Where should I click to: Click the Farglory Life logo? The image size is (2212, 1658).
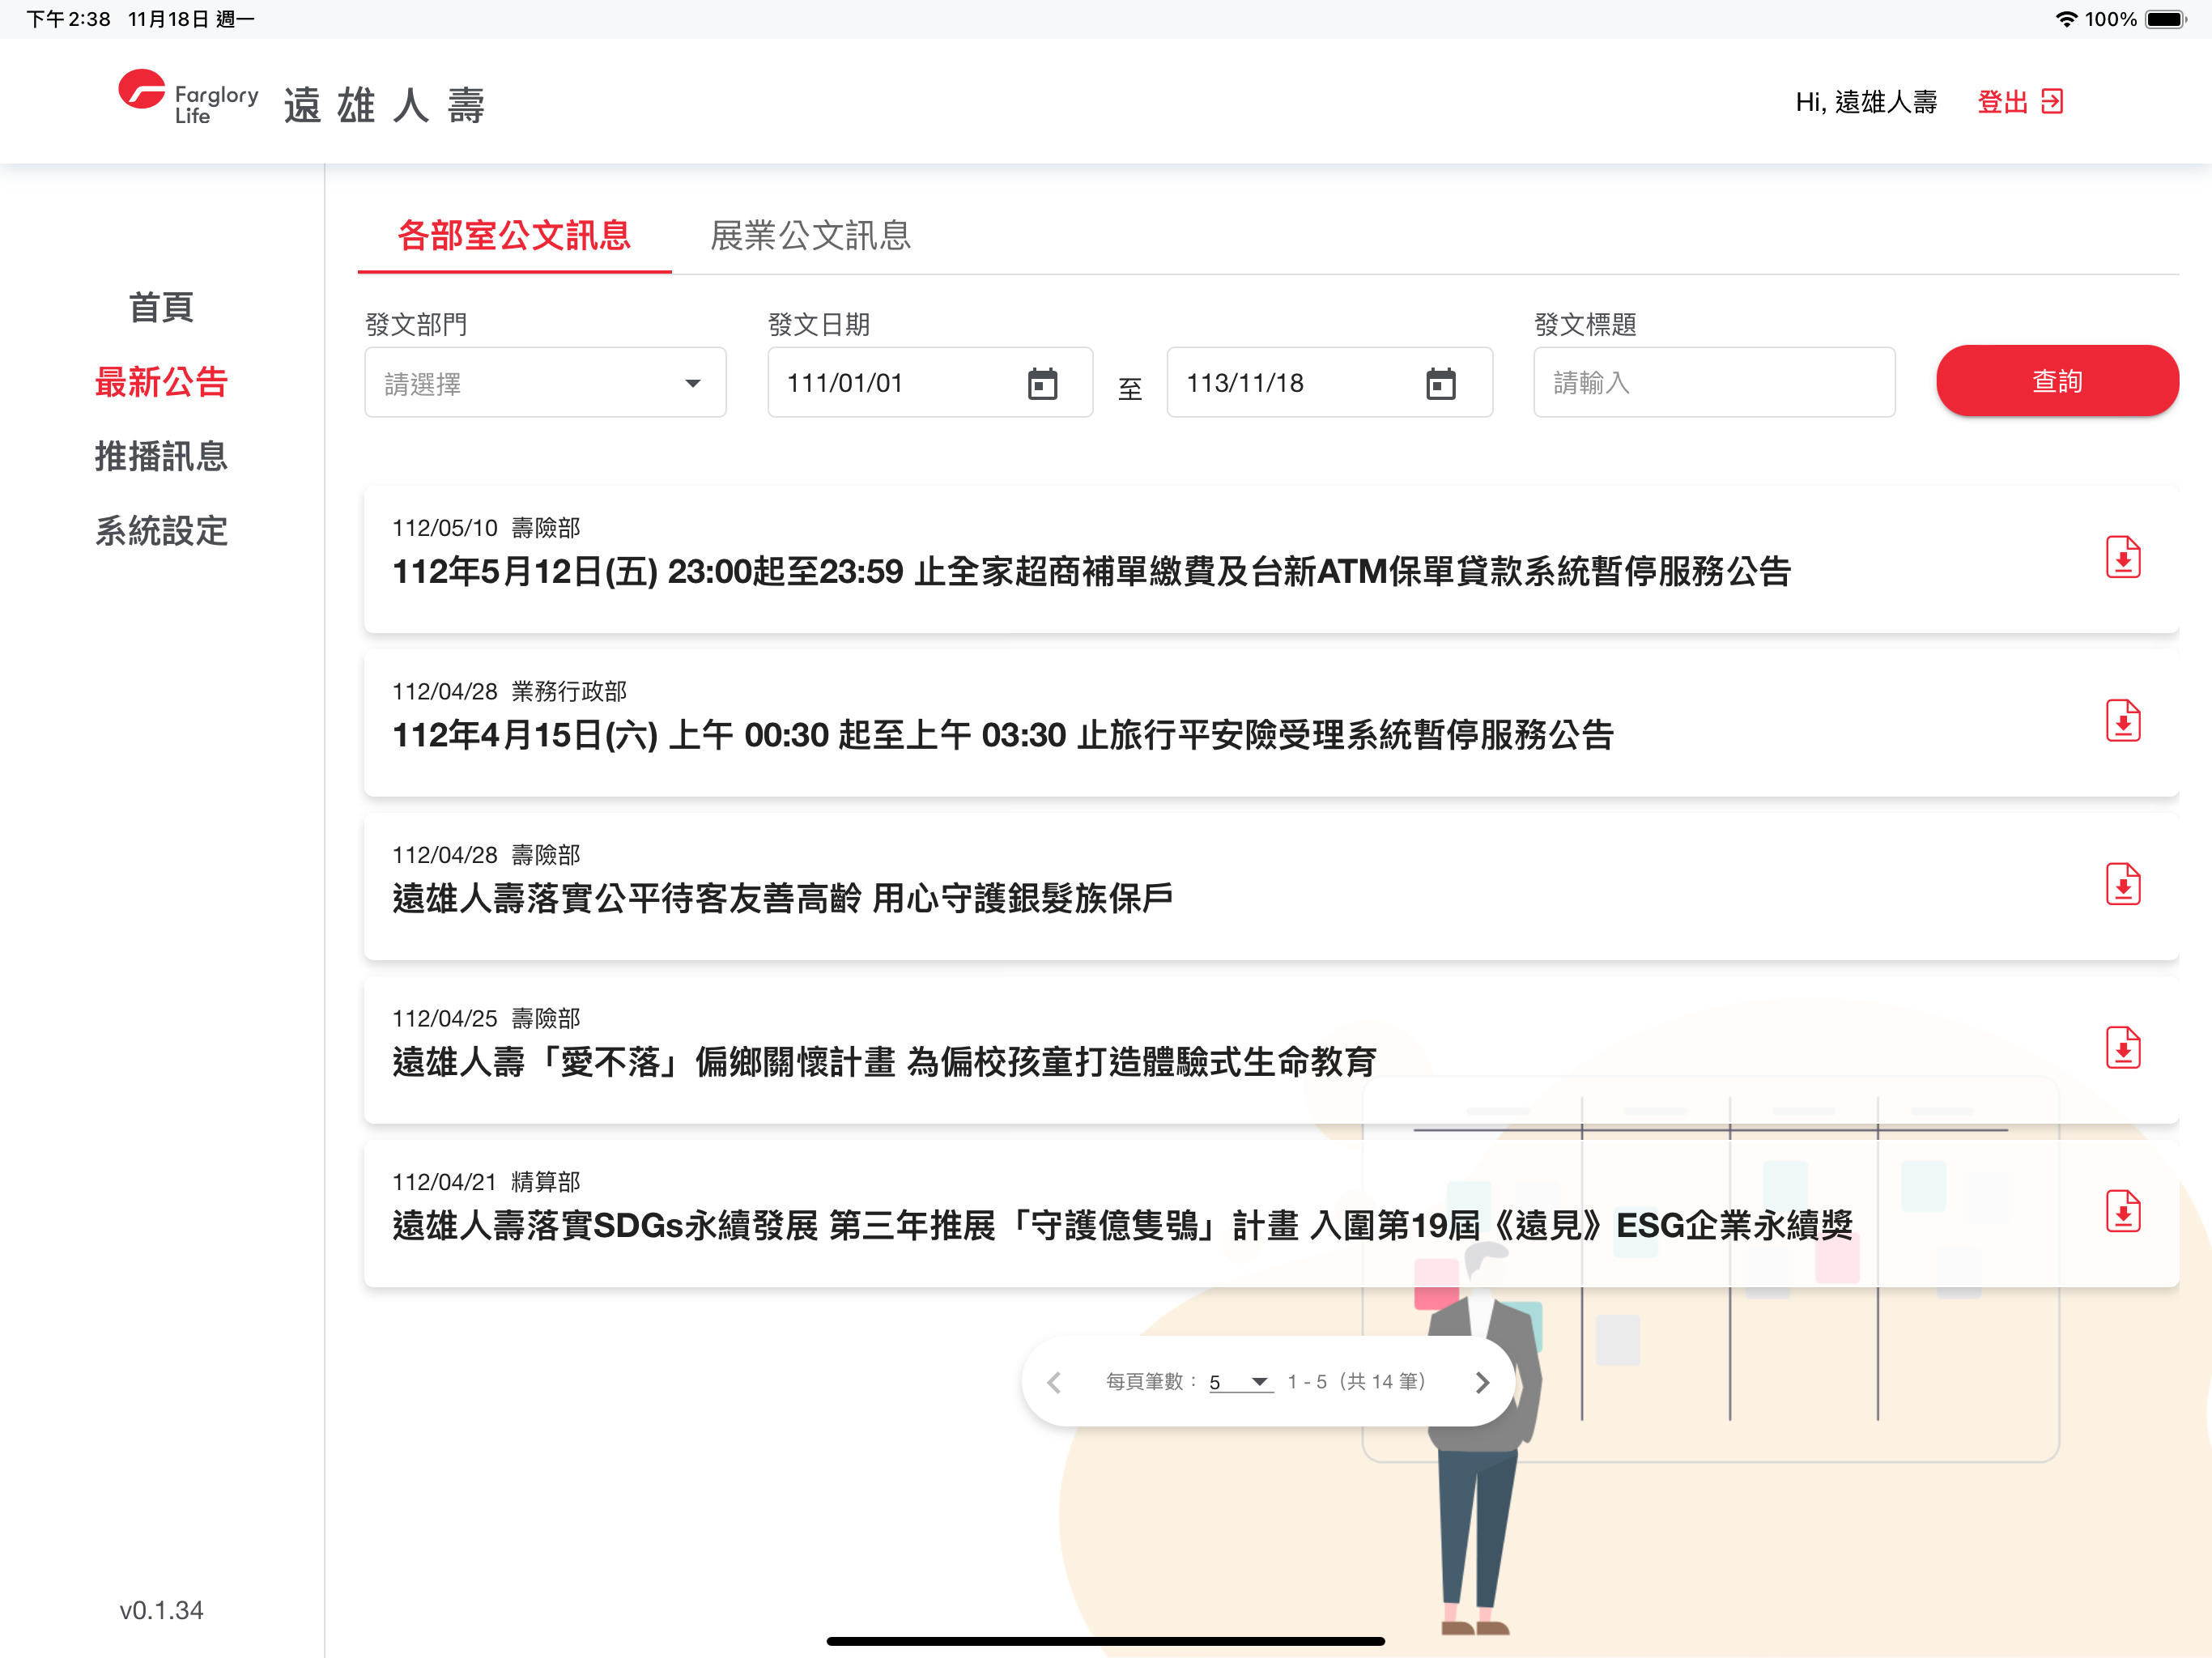tap(189, 99)
